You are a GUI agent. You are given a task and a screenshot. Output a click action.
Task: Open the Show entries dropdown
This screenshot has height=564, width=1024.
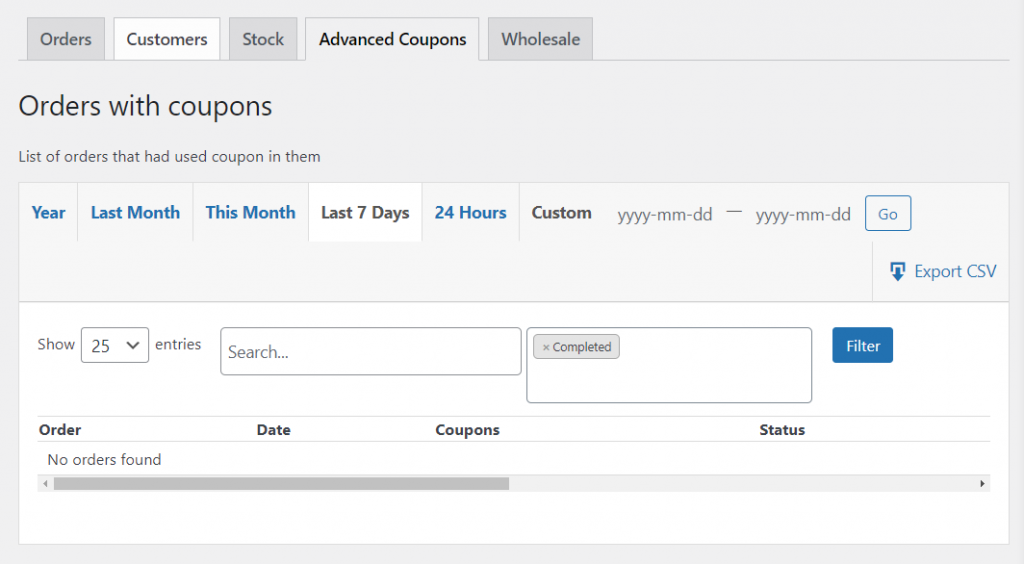[x=114, y=345]
